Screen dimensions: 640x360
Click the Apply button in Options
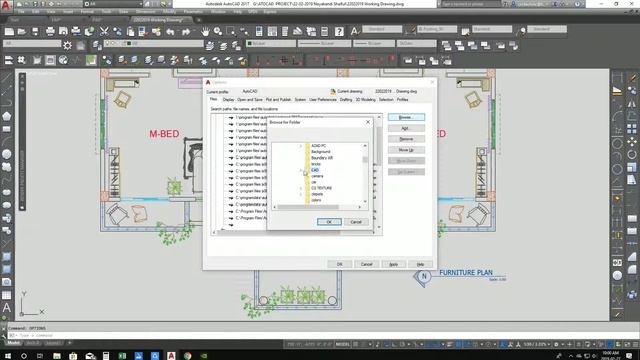(393, 264)
